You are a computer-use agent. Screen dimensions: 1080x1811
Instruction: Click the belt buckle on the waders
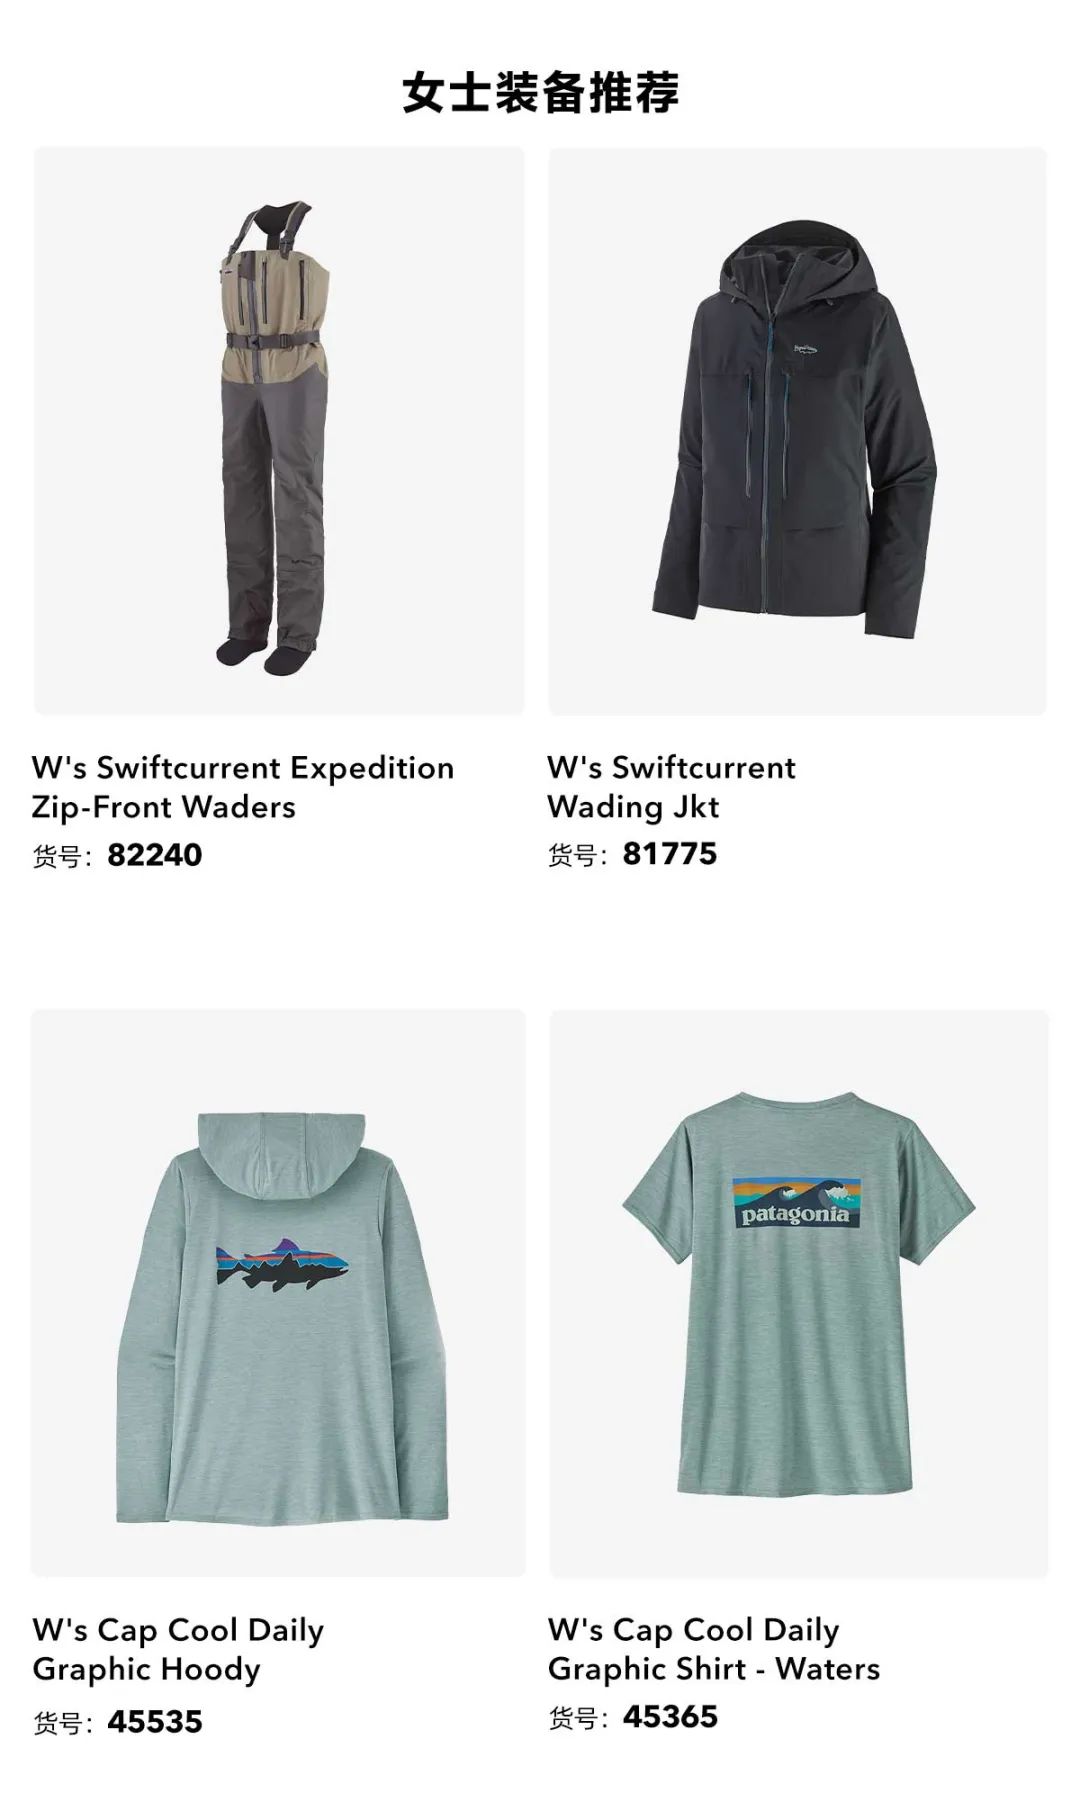[258, 340]
